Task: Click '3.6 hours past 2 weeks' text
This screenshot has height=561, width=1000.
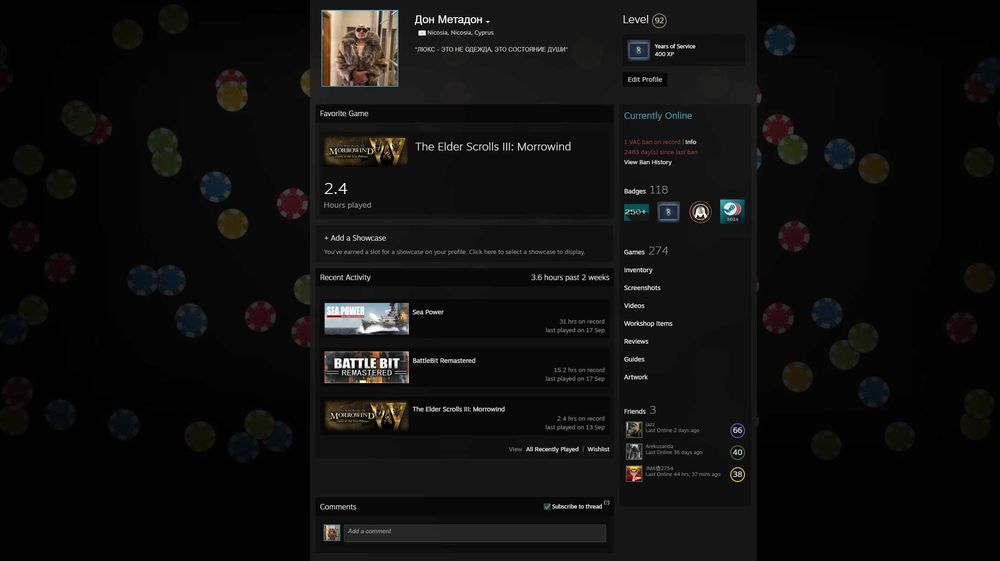Action: click(x=570, y=277)
